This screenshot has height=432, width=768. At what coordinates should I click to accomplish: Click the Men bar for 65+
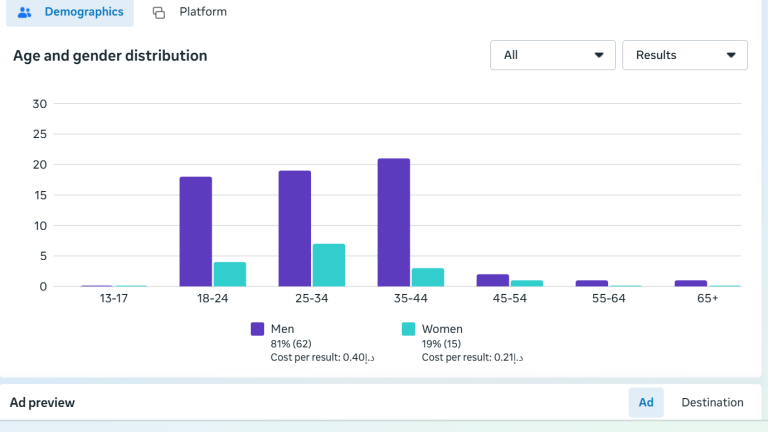tap(692, 283)
